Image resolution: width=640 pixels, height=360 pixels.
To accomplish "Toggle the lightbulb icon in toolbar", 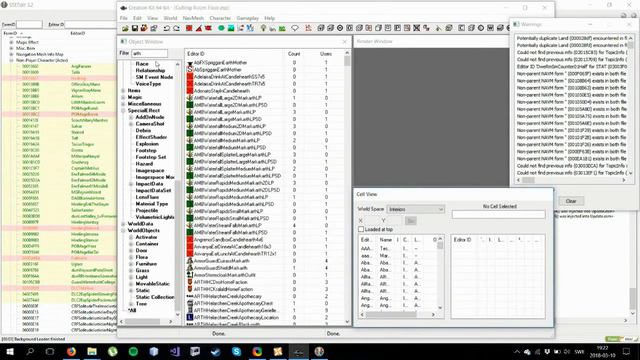I will pyautogui.click(x=263, y=28).
